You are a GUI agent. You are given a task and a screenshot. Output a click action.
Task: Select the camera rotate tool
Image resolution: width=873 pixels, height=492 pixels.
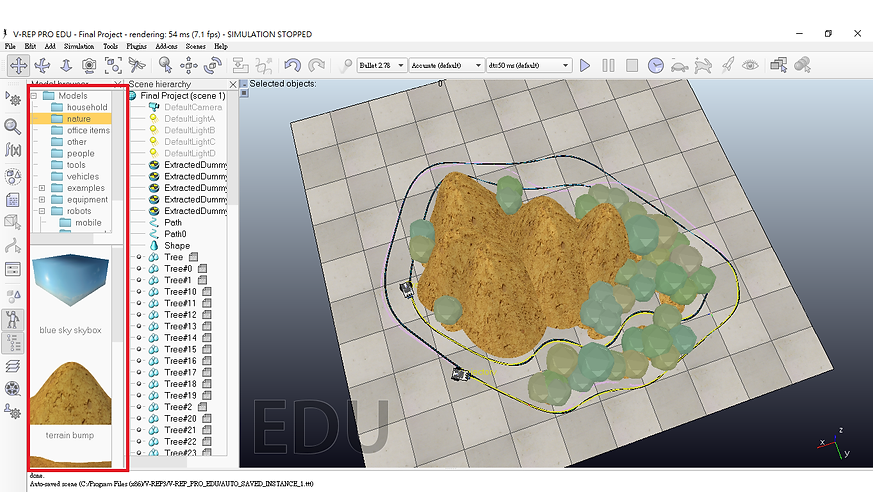click(42, 66)
